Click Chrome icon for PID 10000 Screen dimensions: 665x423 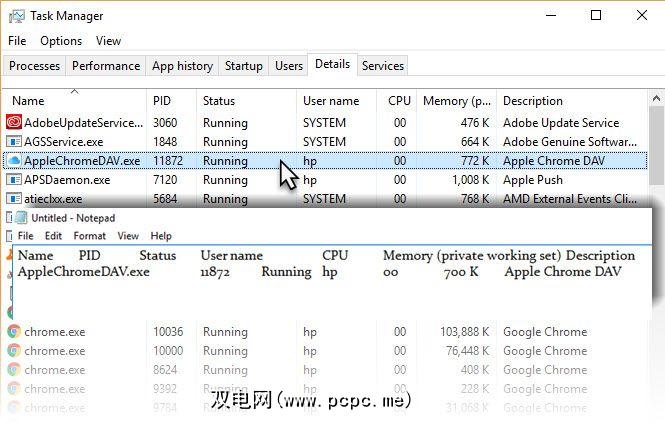[14, 351]
